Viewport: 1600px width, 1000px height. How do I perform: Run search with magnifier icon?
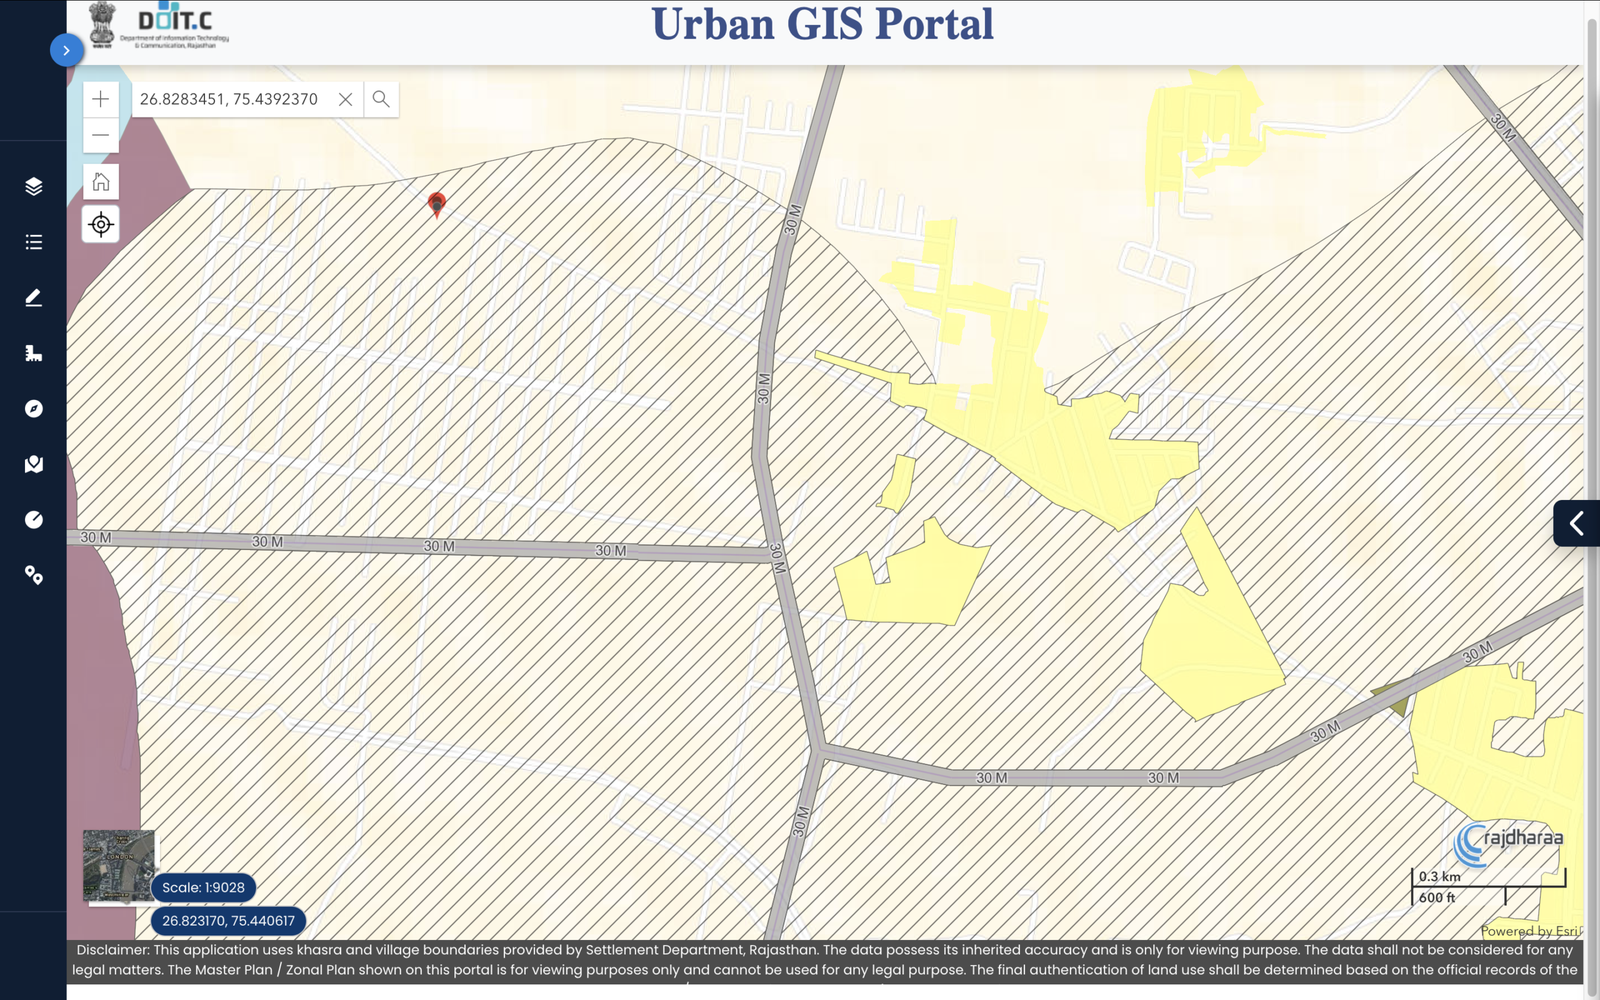point(381,99)
